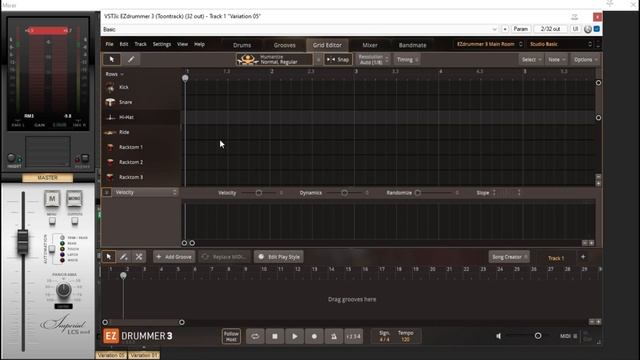Switch to the Bandmate tab

(x=412, y=45)
